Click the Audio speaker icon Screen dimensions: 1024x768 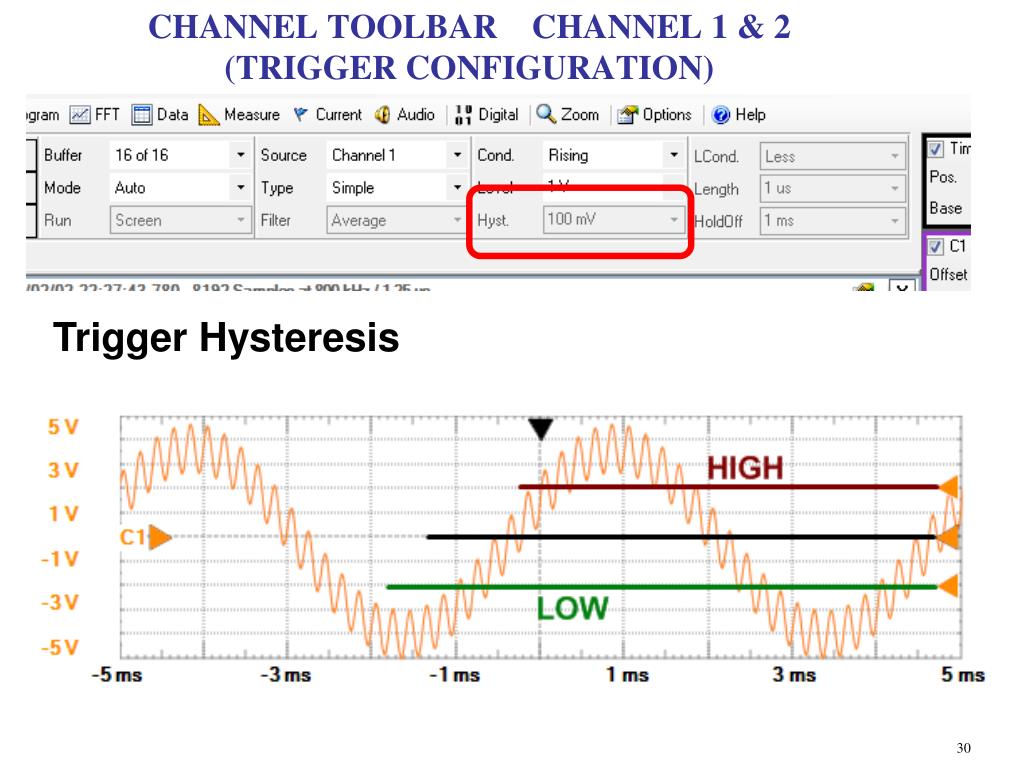(404, 115)
